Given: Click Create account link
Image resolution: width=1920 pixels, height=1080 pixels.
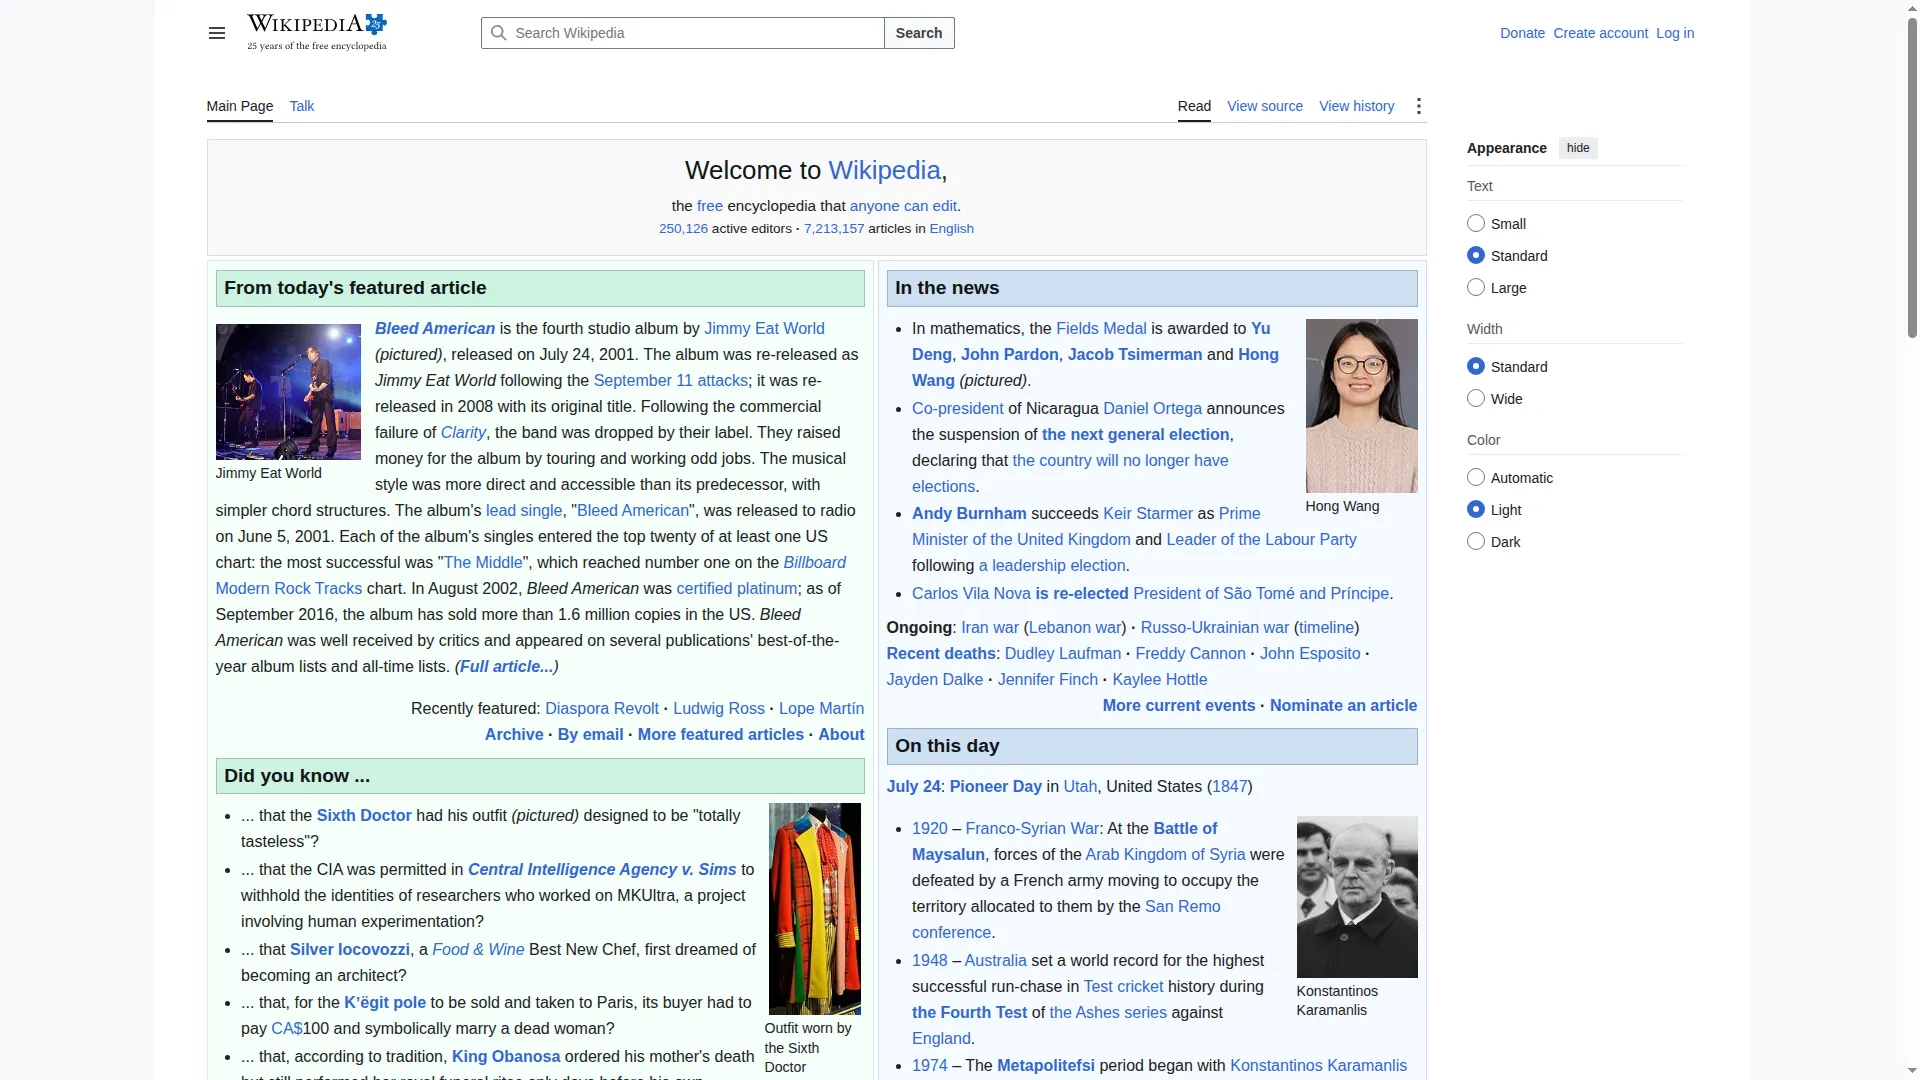Looking at the screenshot, I should (x=1600, y=33).
